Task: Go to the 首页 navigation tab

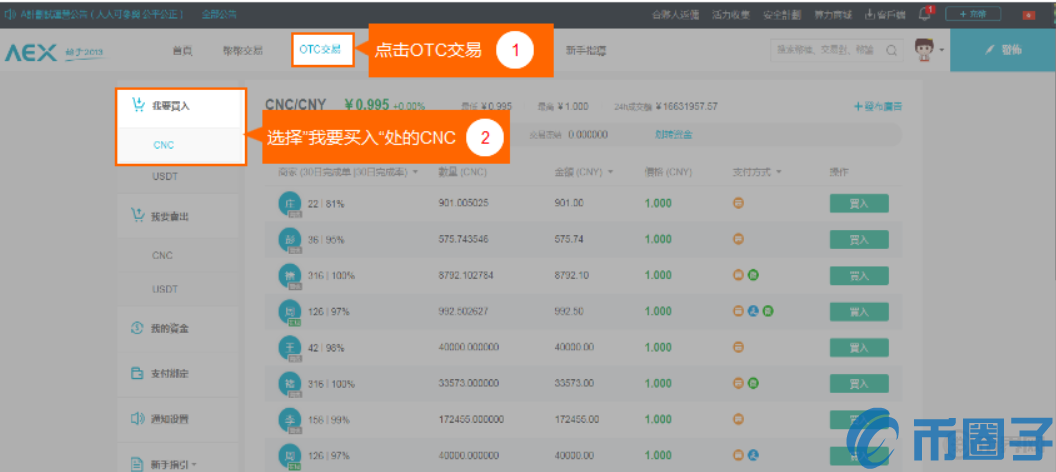Action: [181, 50]
